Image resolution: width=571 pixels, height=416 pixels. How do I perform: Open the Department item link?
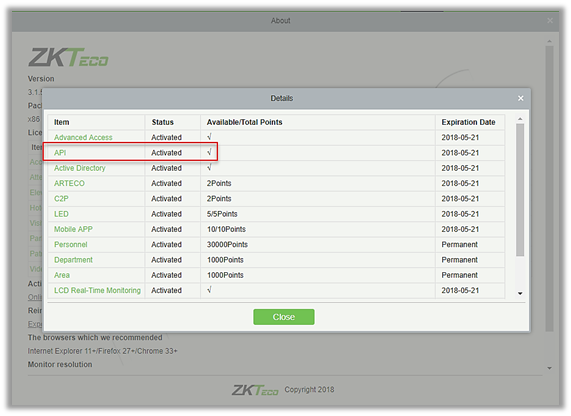click(73, 260)
